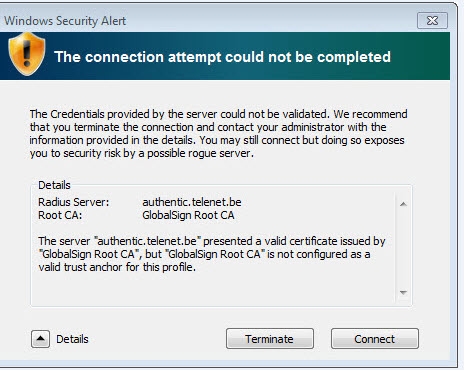Click the trust anchor explanation text
The image size is (464, 370).
pos(211,254)
